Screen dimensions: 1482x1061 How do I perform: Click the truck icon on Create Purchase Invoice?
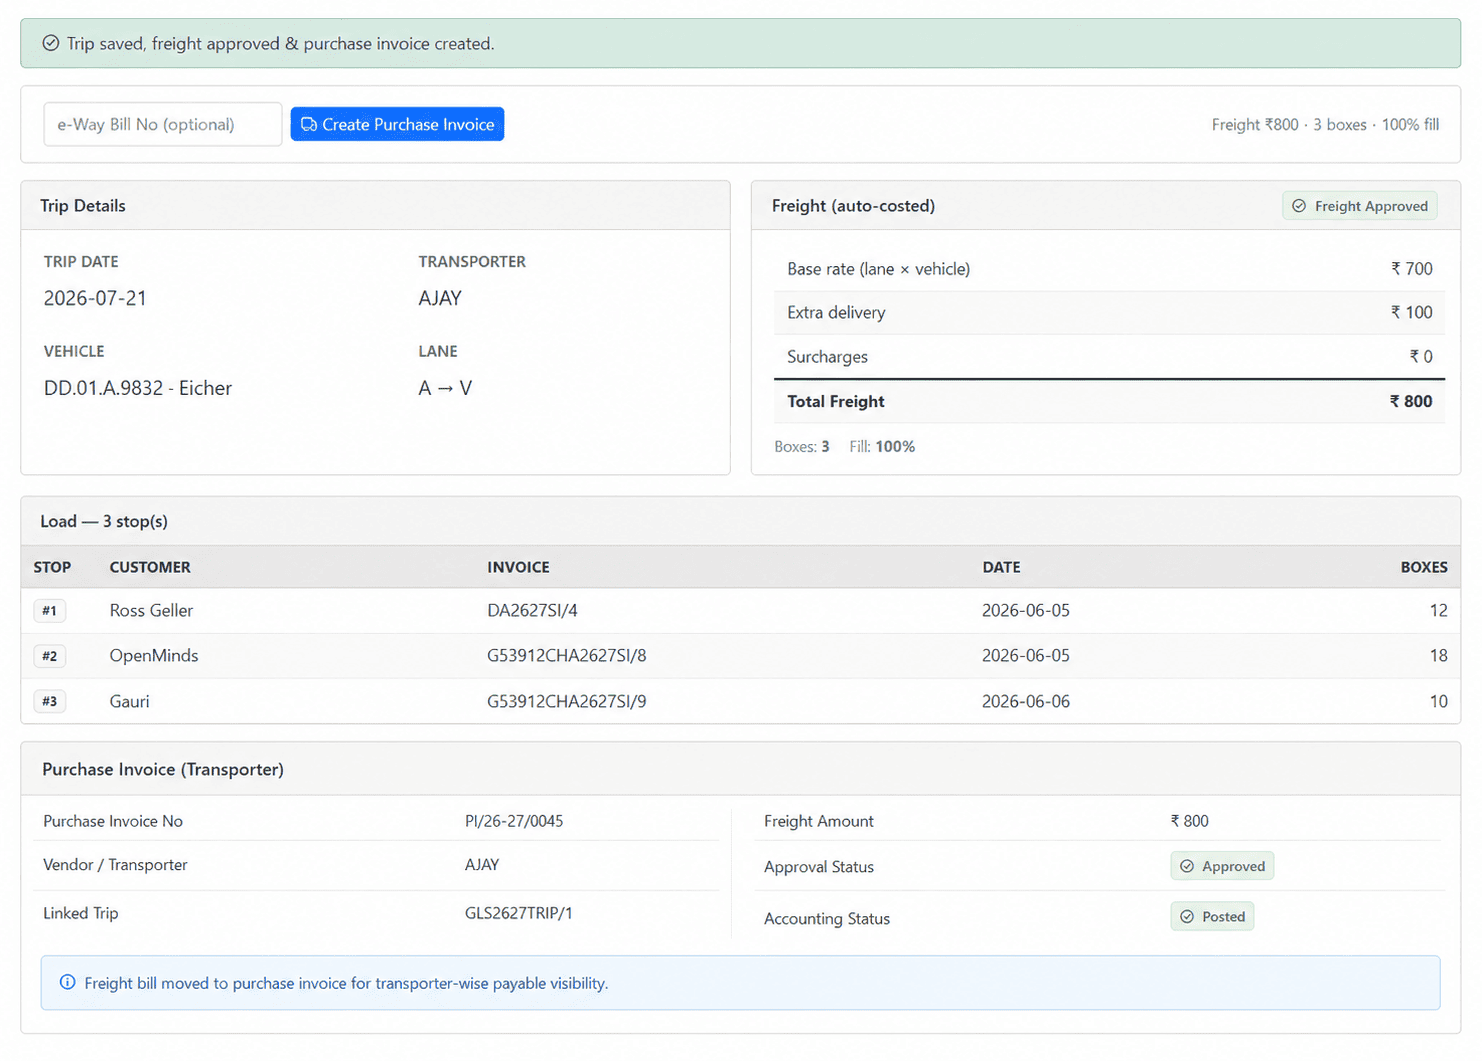point(309,125)
